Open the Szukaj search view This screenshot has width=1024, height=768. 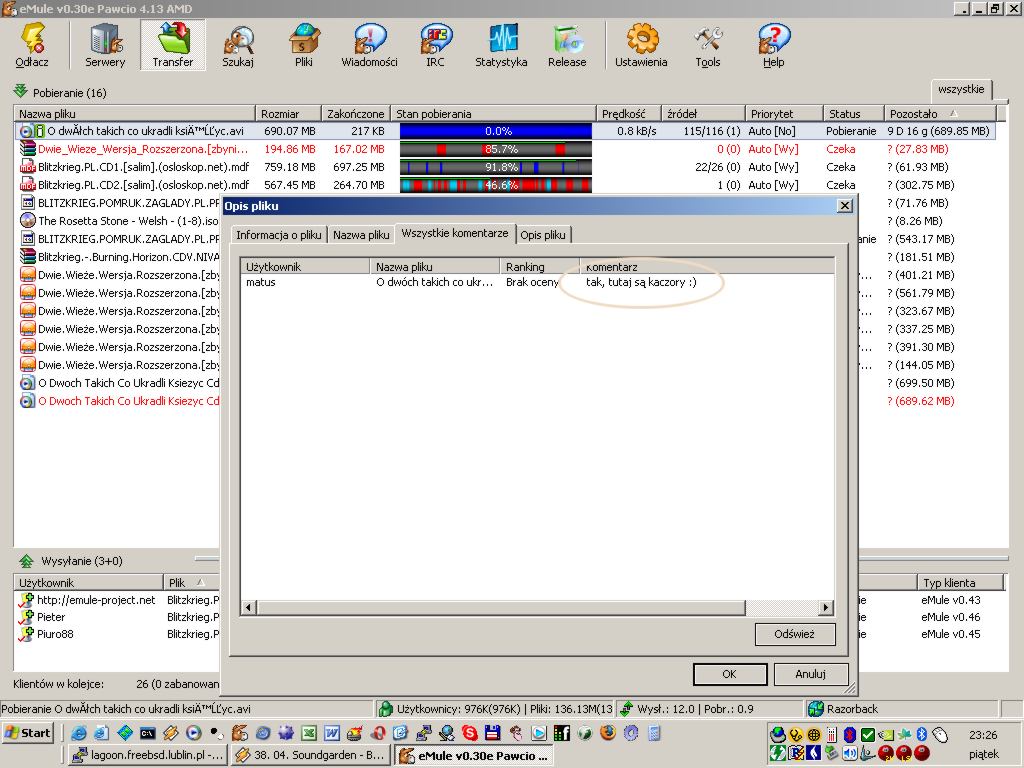pos(238,44)
